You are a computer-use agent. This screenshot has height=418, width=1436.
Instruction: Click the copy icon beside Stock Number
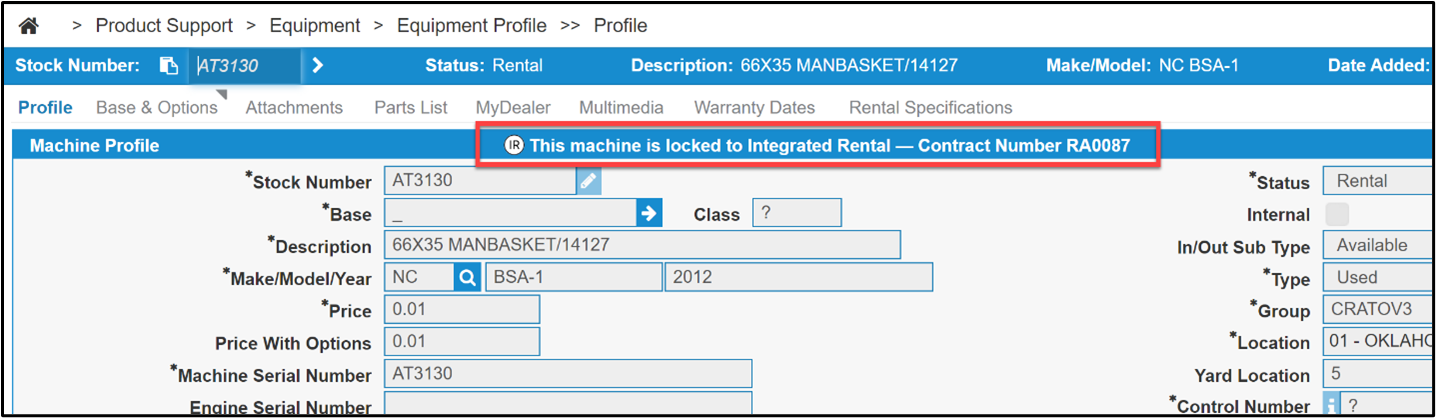pyautogui.click(x=169, y=66)
